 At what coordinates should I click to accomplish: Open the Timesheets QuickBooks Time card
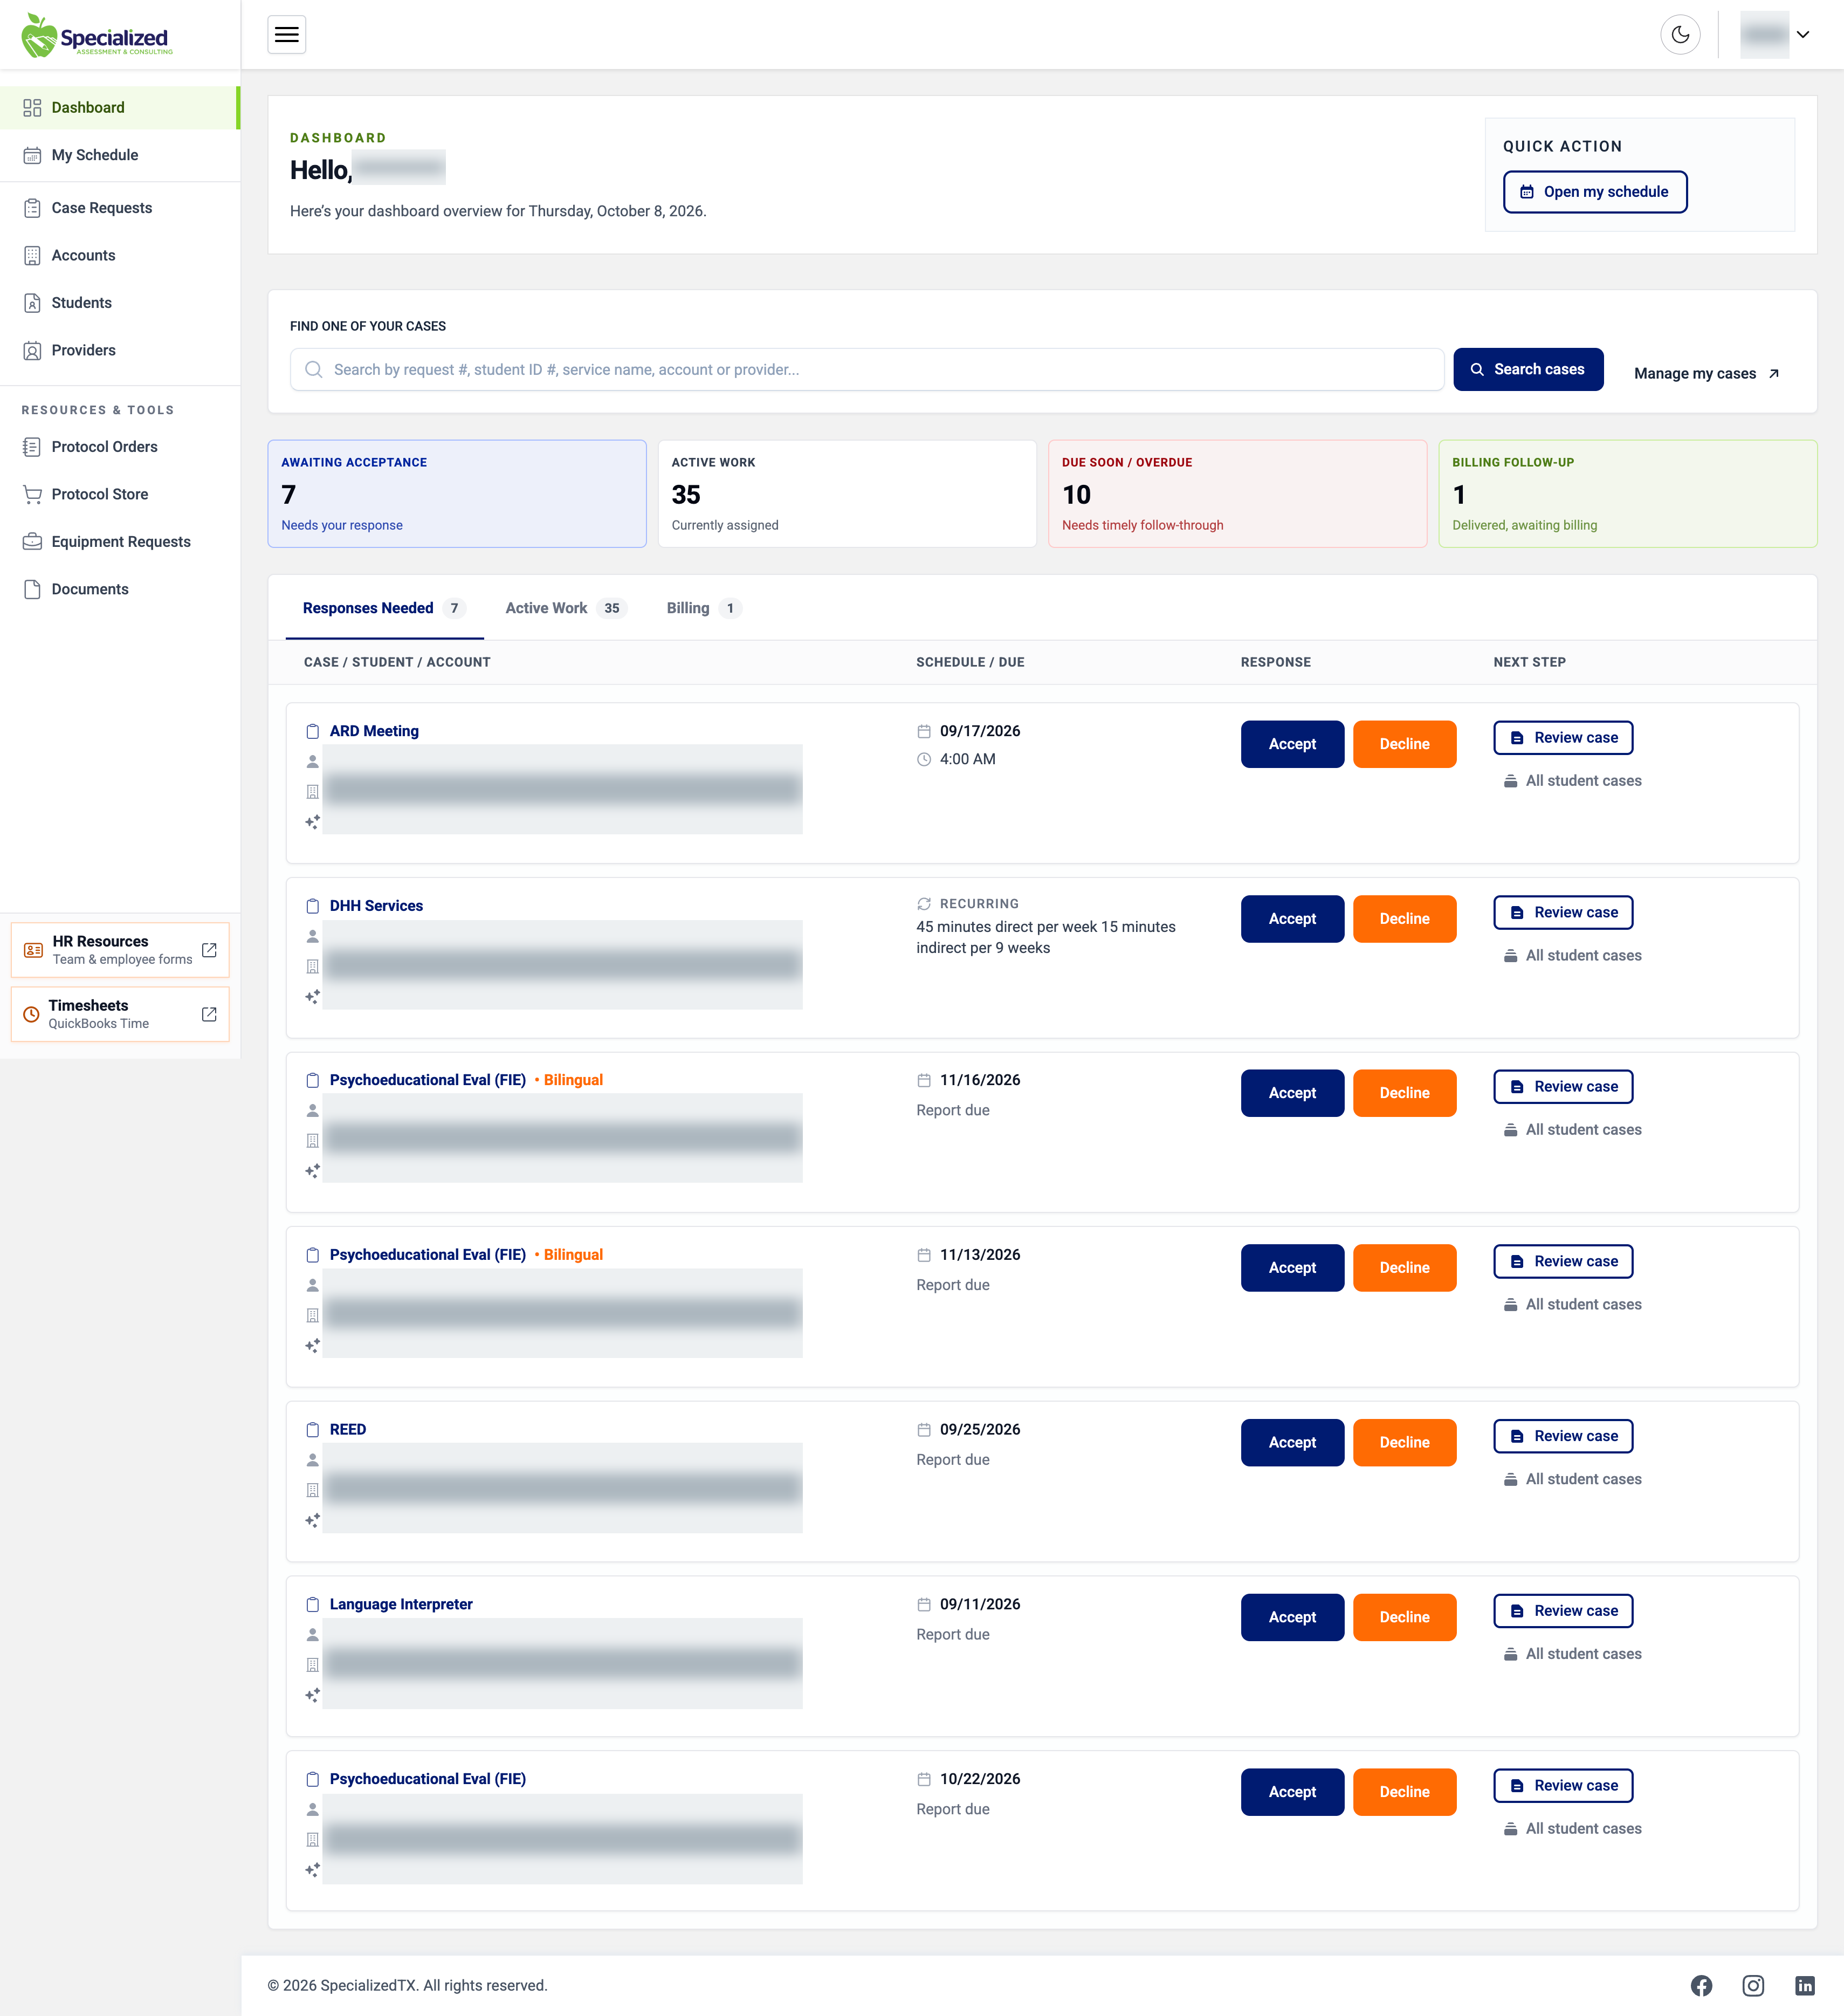pos(120,1014)
